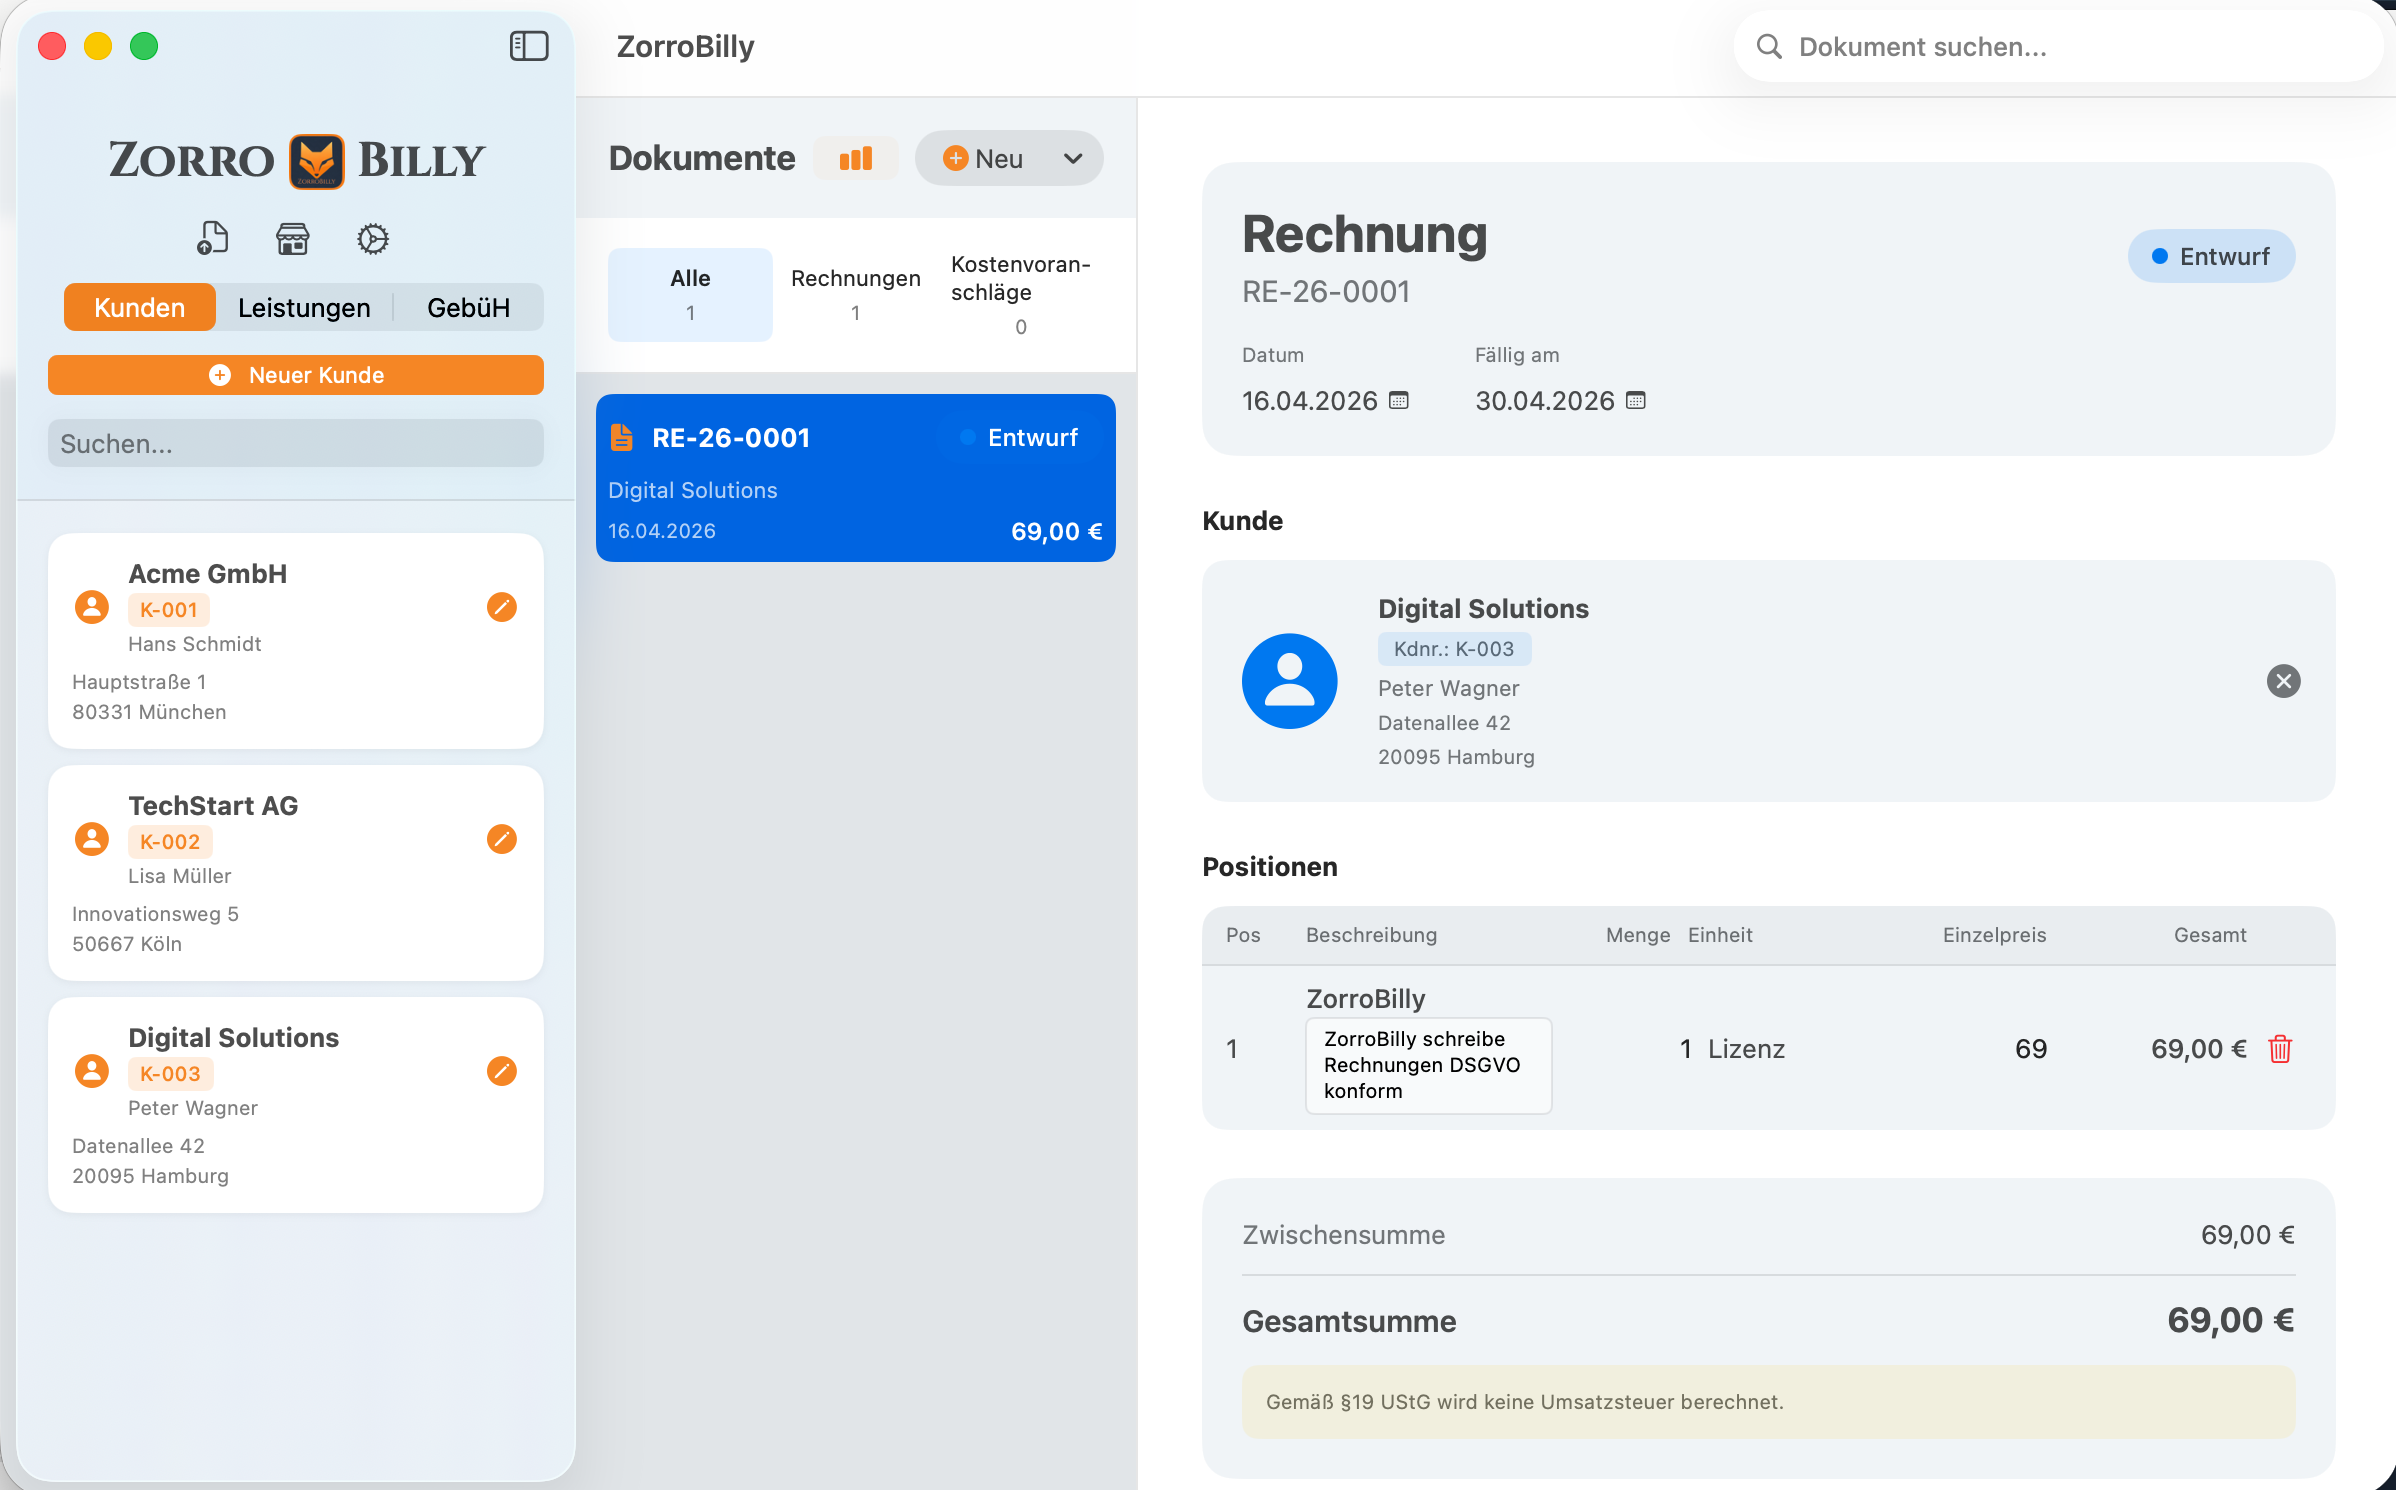Show all documents with Alle filter
The height and width of the screenshot is (1490, 2396).
pyautogui.click(x=690, y=295)
